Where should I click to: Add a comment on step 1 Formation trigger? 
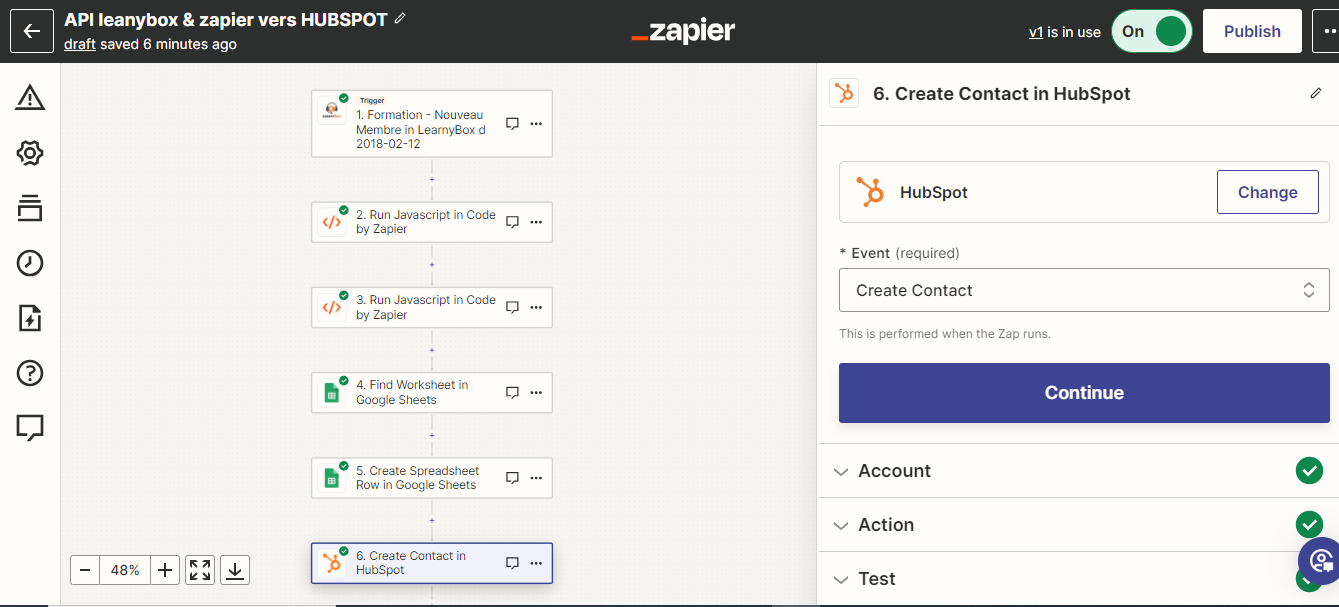[x=512, y=124]
